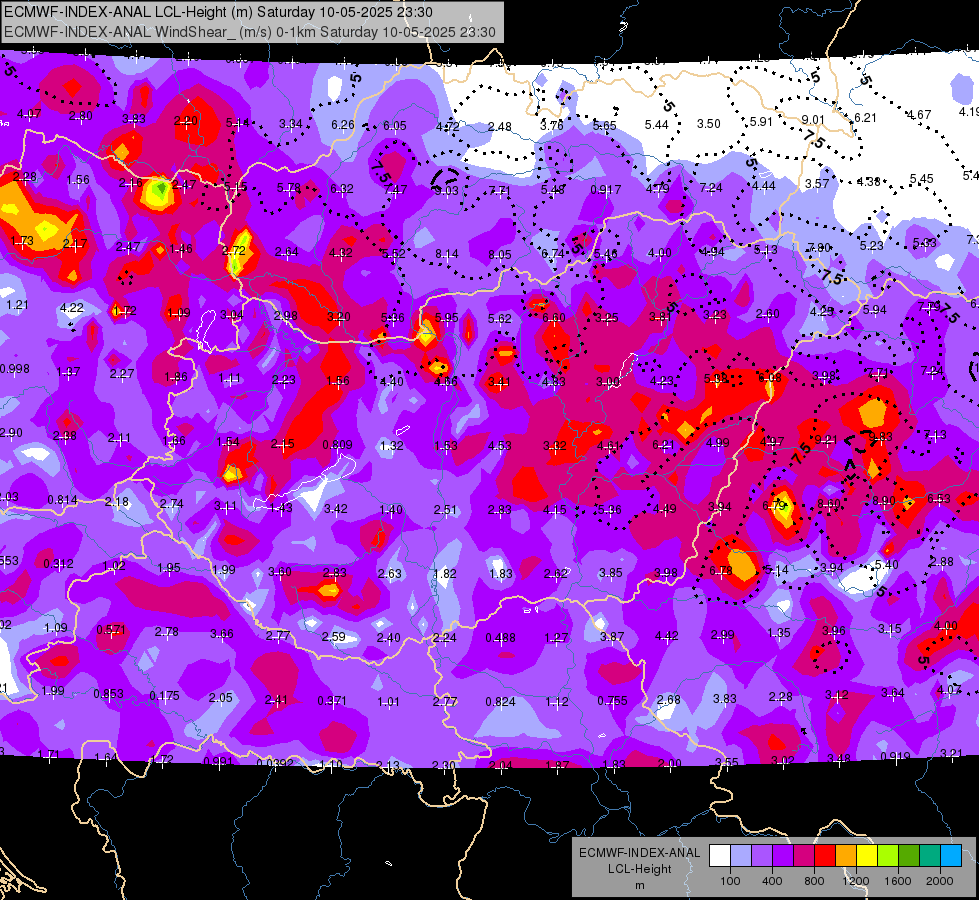Click the legend scale label 1600

(x=898, y=881)
